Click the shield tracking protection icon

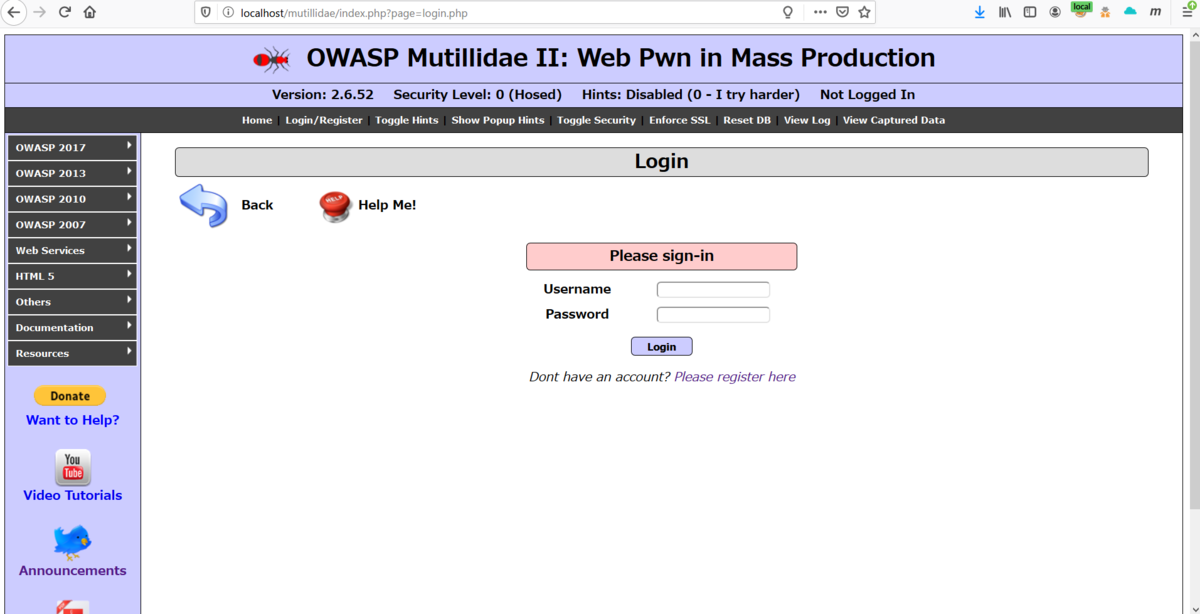206,12
